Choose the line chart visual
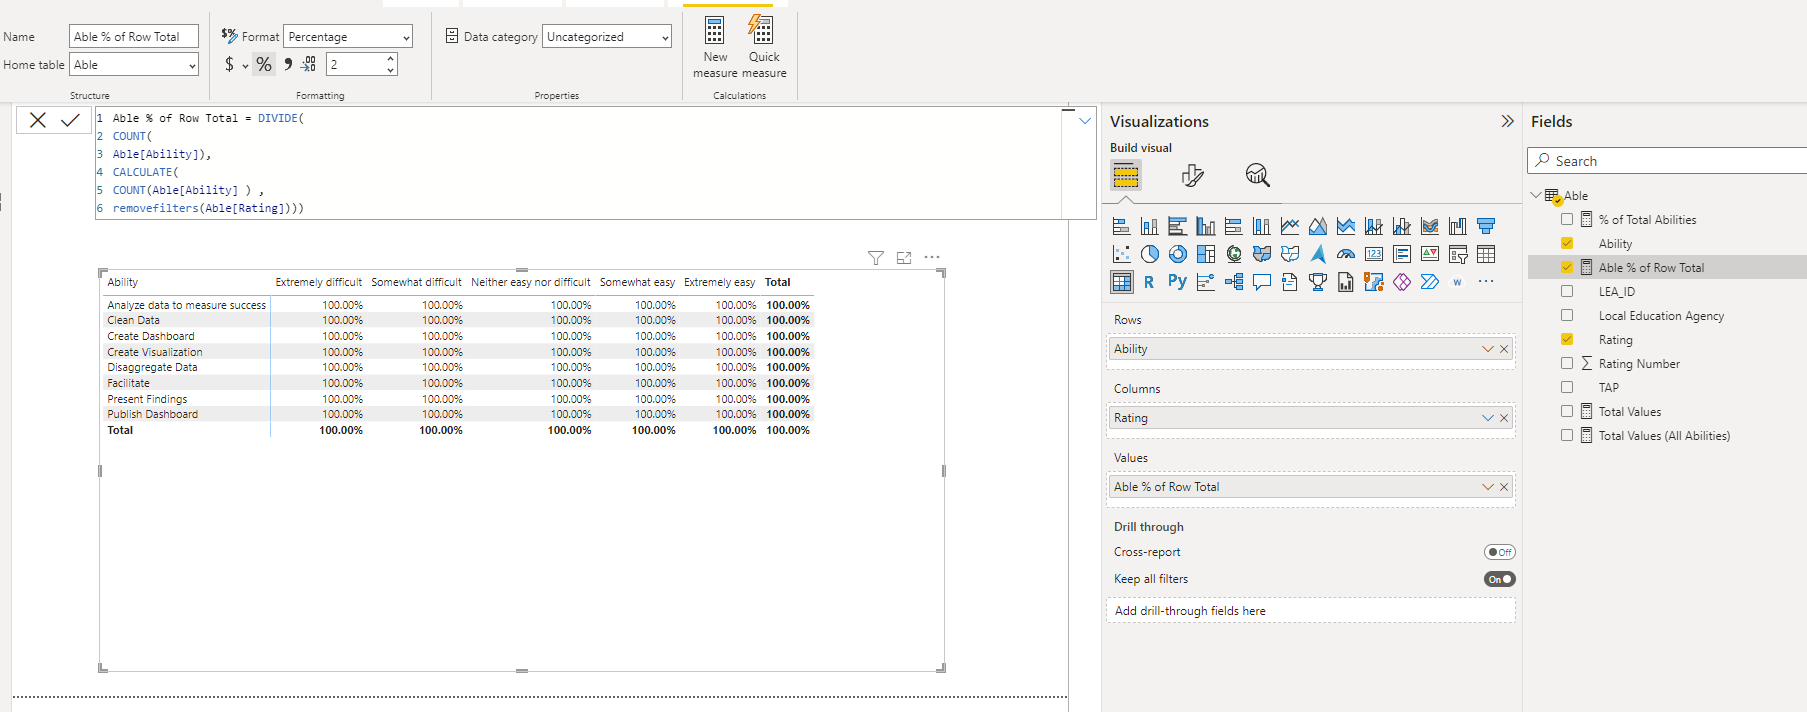Image resolution: width=1807 pixels, height=712 pixels. click(x=1290, y=226)
